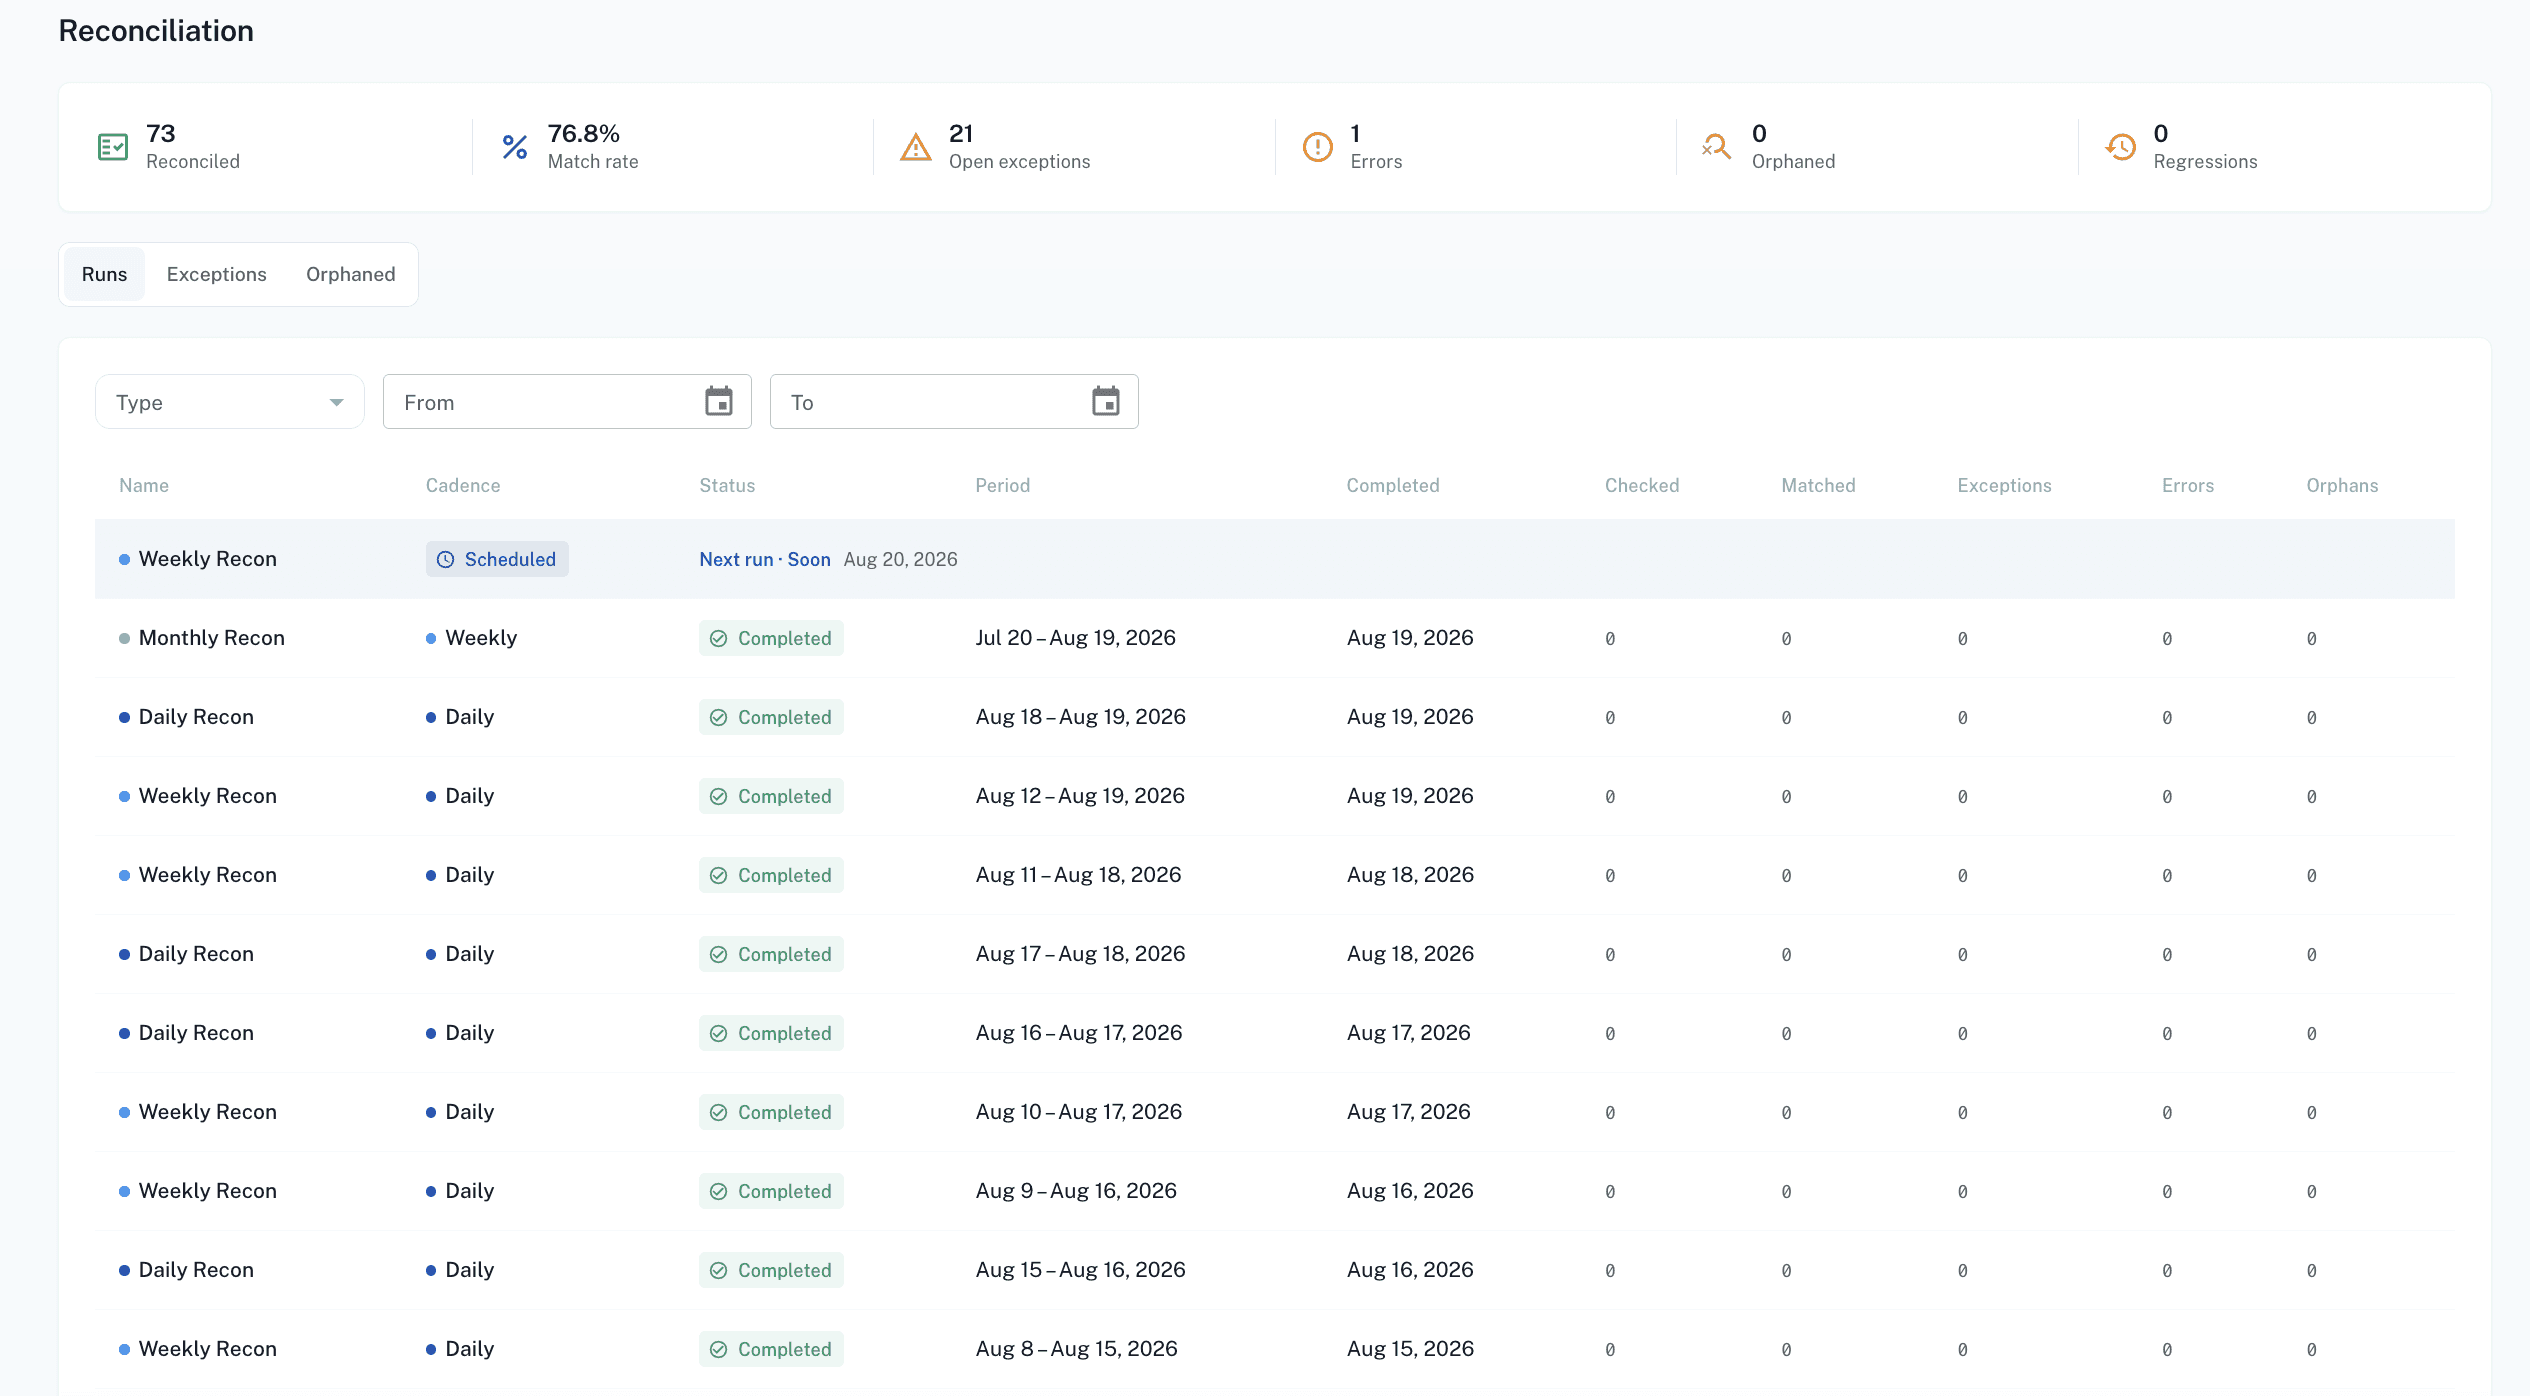Image resolution: width=2530 pixels, height=1396 pixels.
Task: Click the '76.8%' Match rate value
Action: (x=584, y=134)
